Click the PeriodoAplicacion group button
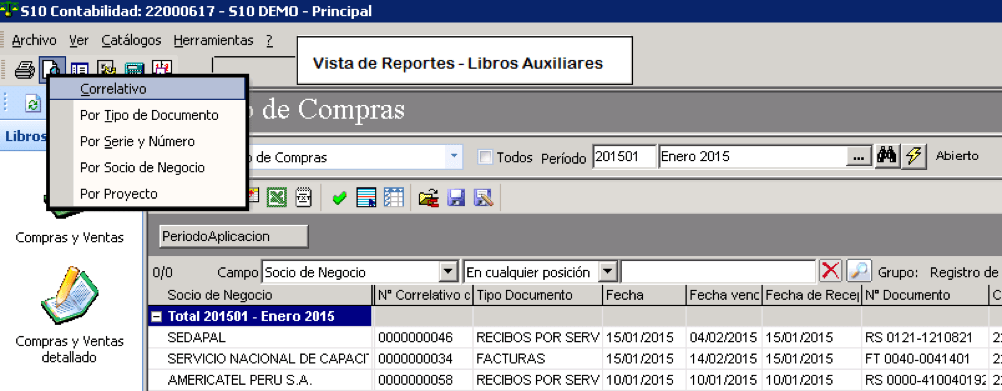 click(234, 236)
